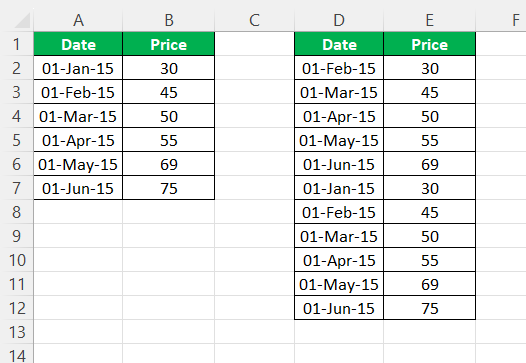
Task: Select column A header
Action: tap(78, 20)
